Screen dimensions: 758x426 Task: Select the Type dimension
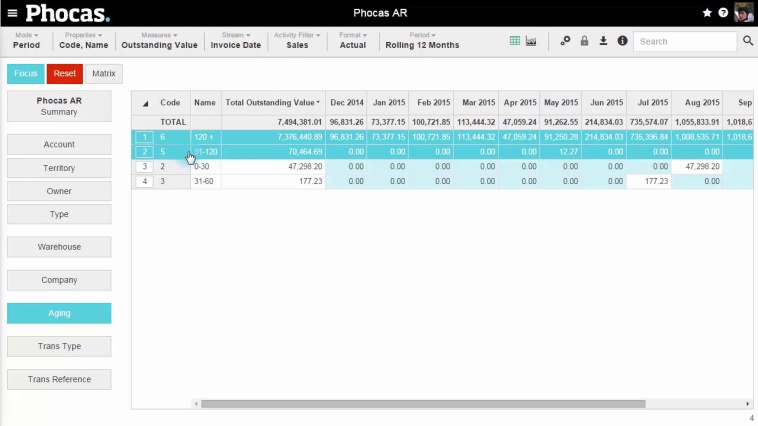[x=59, y=214]
